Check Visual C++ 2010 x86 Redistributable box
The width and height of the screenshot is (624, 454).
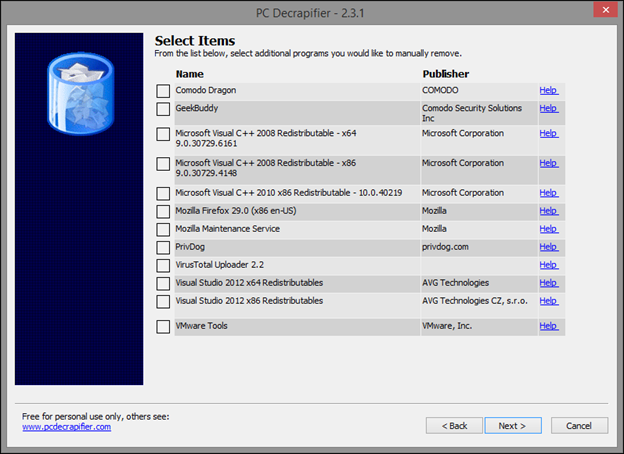pyautogui.click(x=163, y=194)
